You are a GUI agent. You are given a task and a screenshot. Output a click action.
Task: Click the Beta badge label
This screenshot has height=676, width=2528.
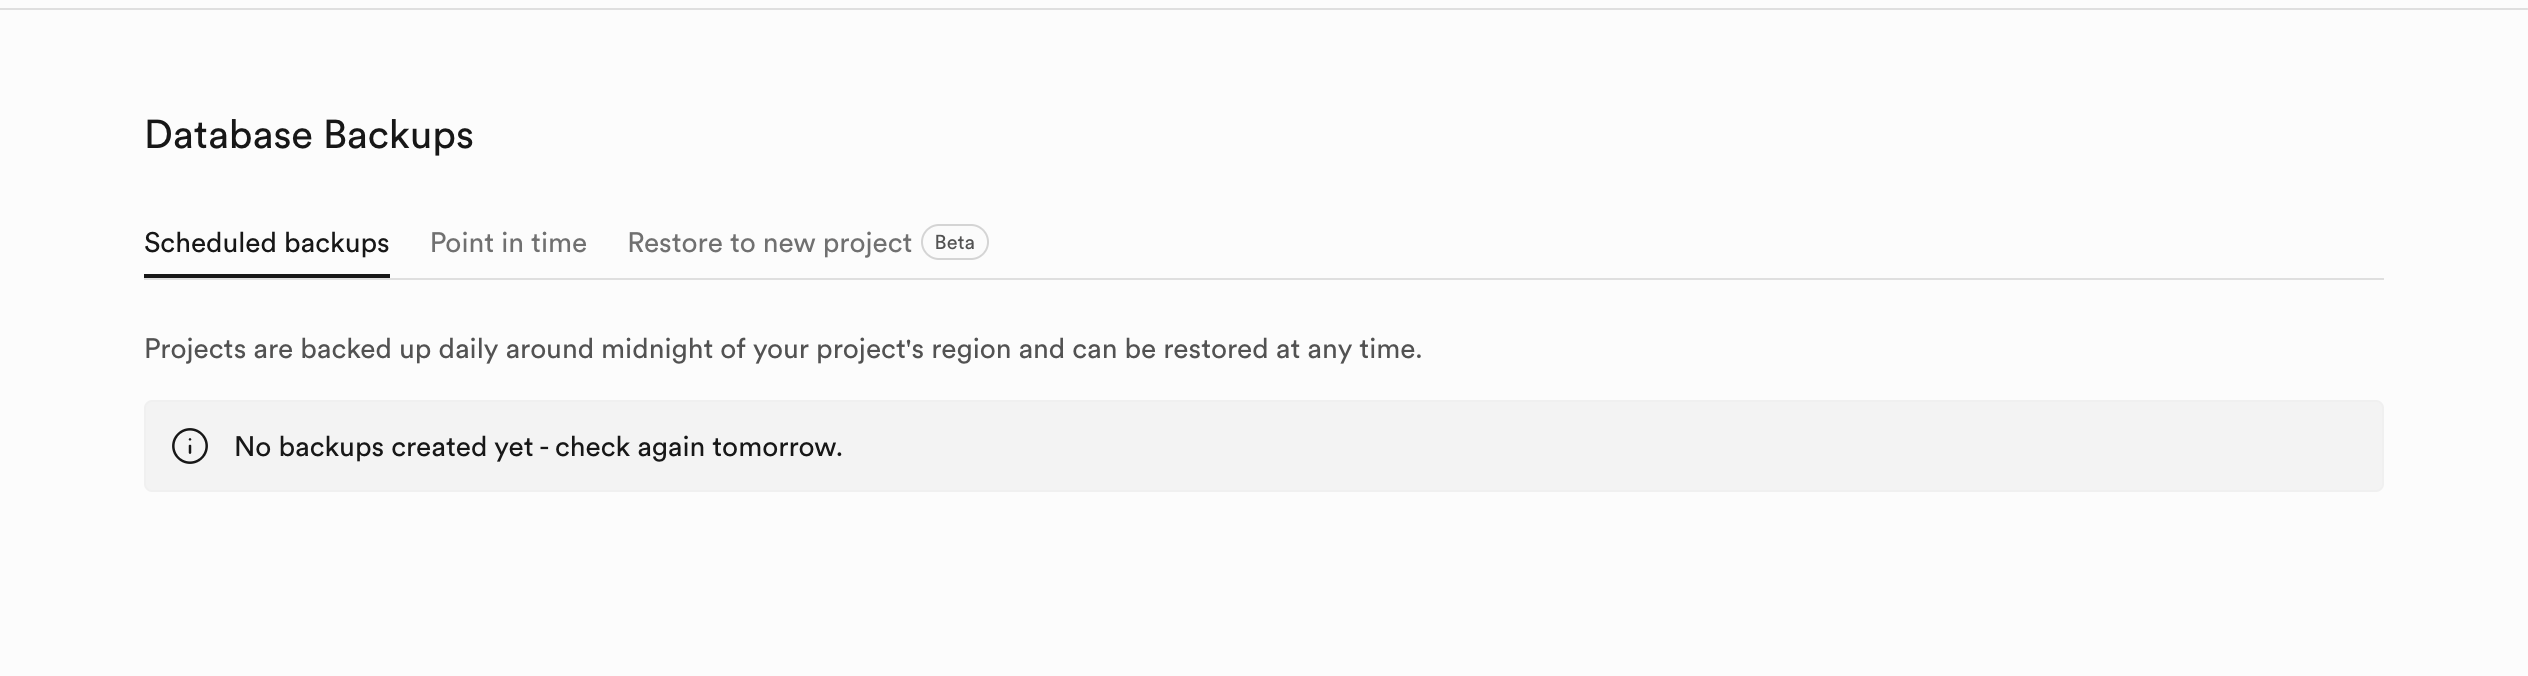954,242
